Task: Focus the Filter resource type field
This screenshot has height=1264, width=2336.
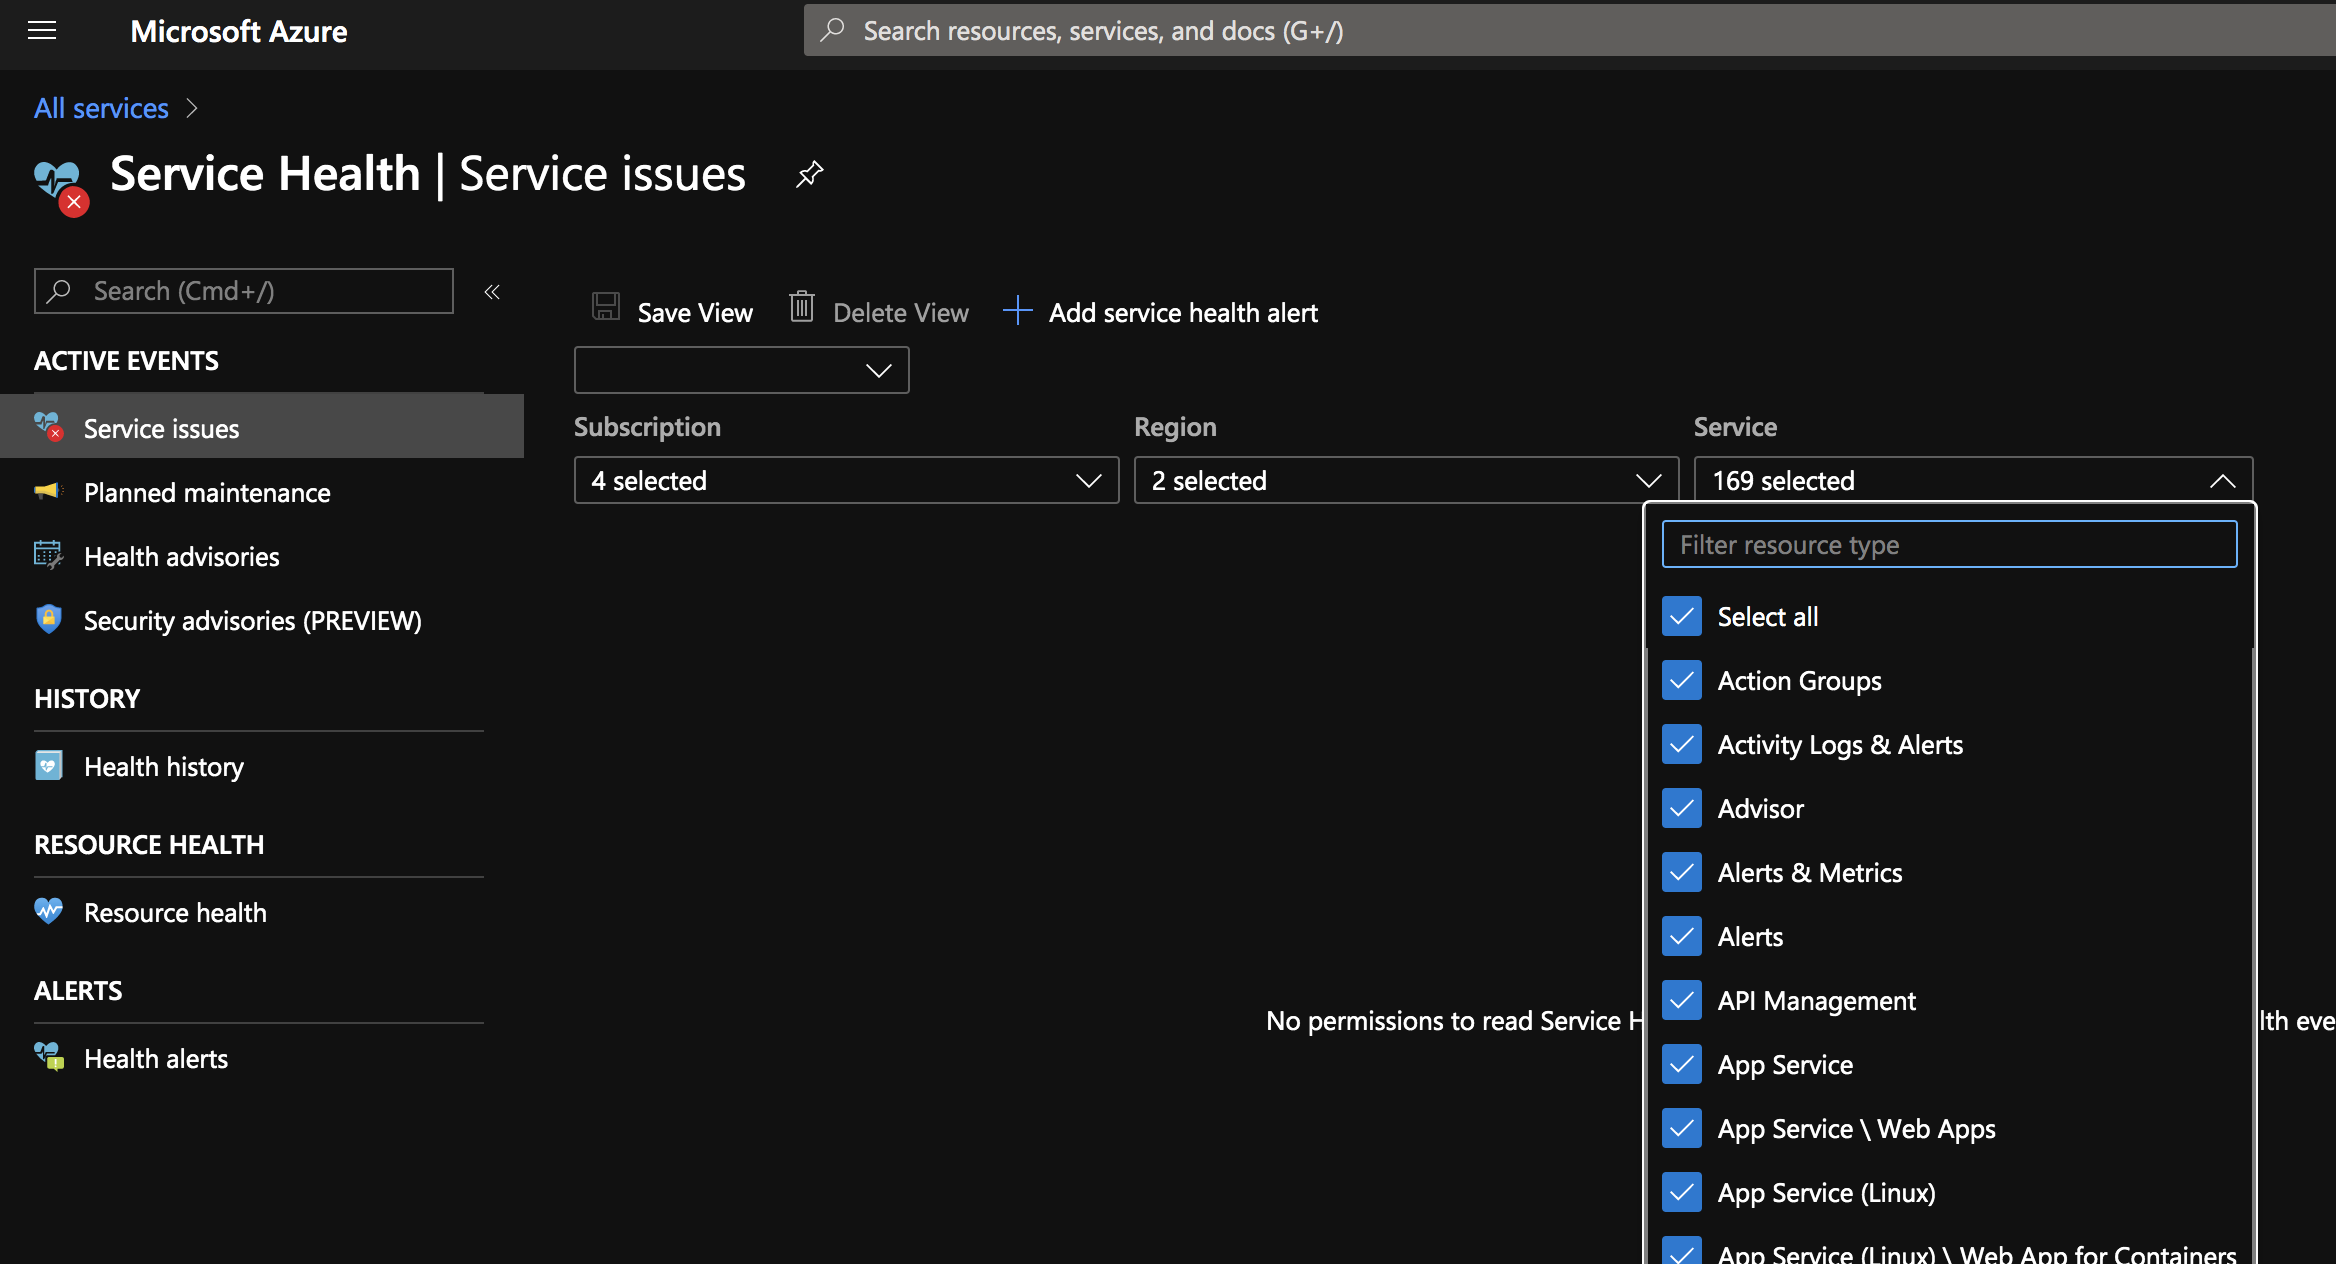Action: 1949,544
